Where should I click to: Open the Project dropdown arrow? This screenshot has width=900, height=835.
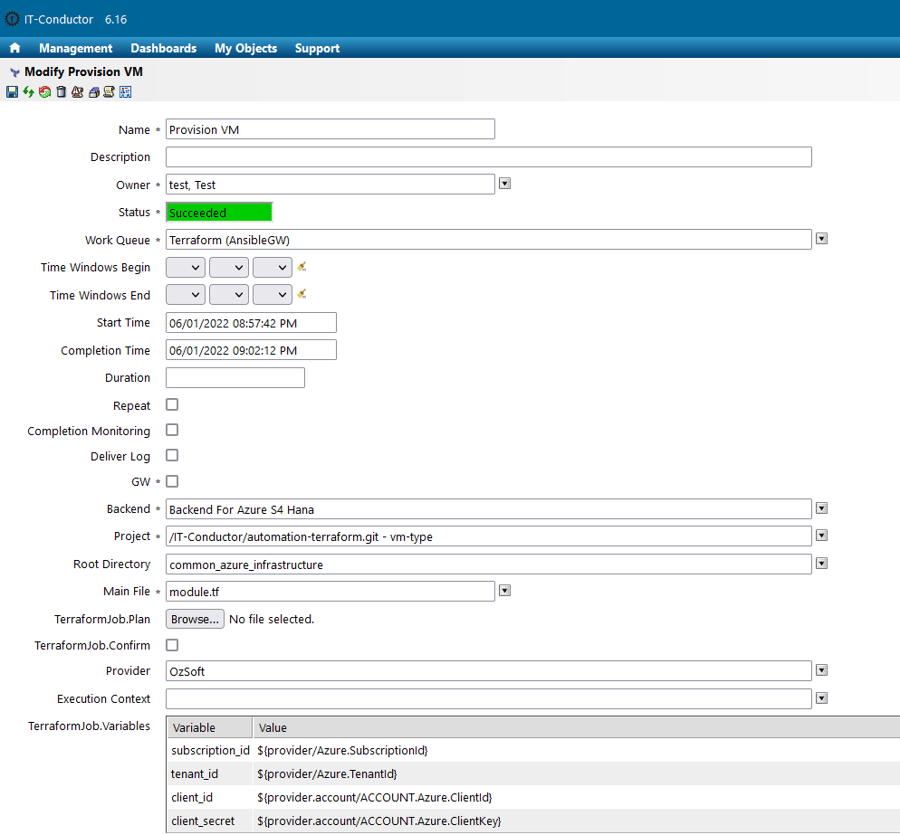822,535
